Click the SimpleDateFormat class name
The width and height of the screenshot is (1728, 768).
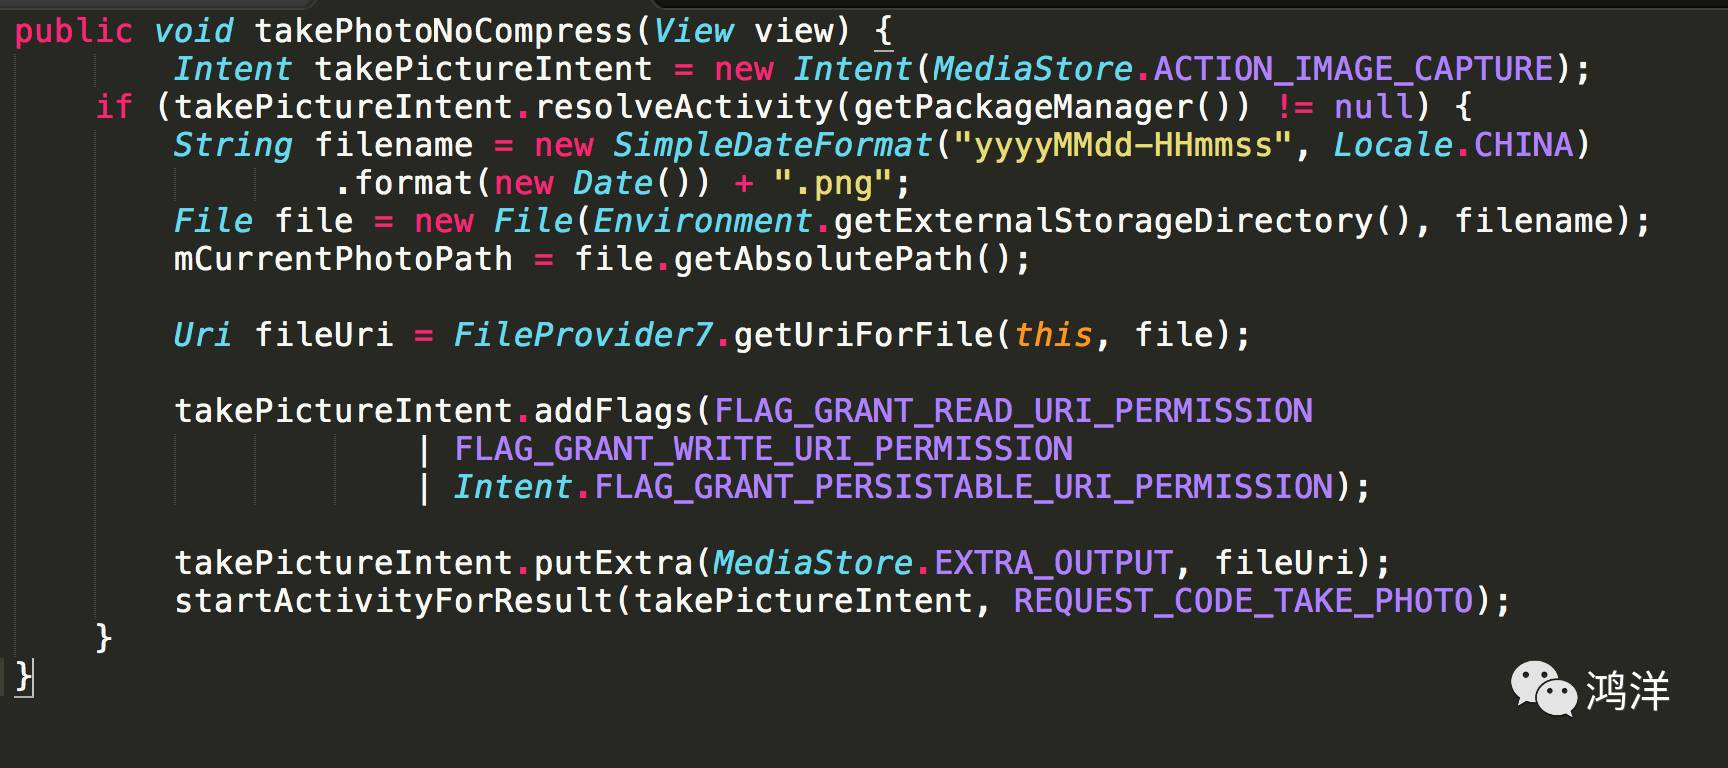click(773, 145)
